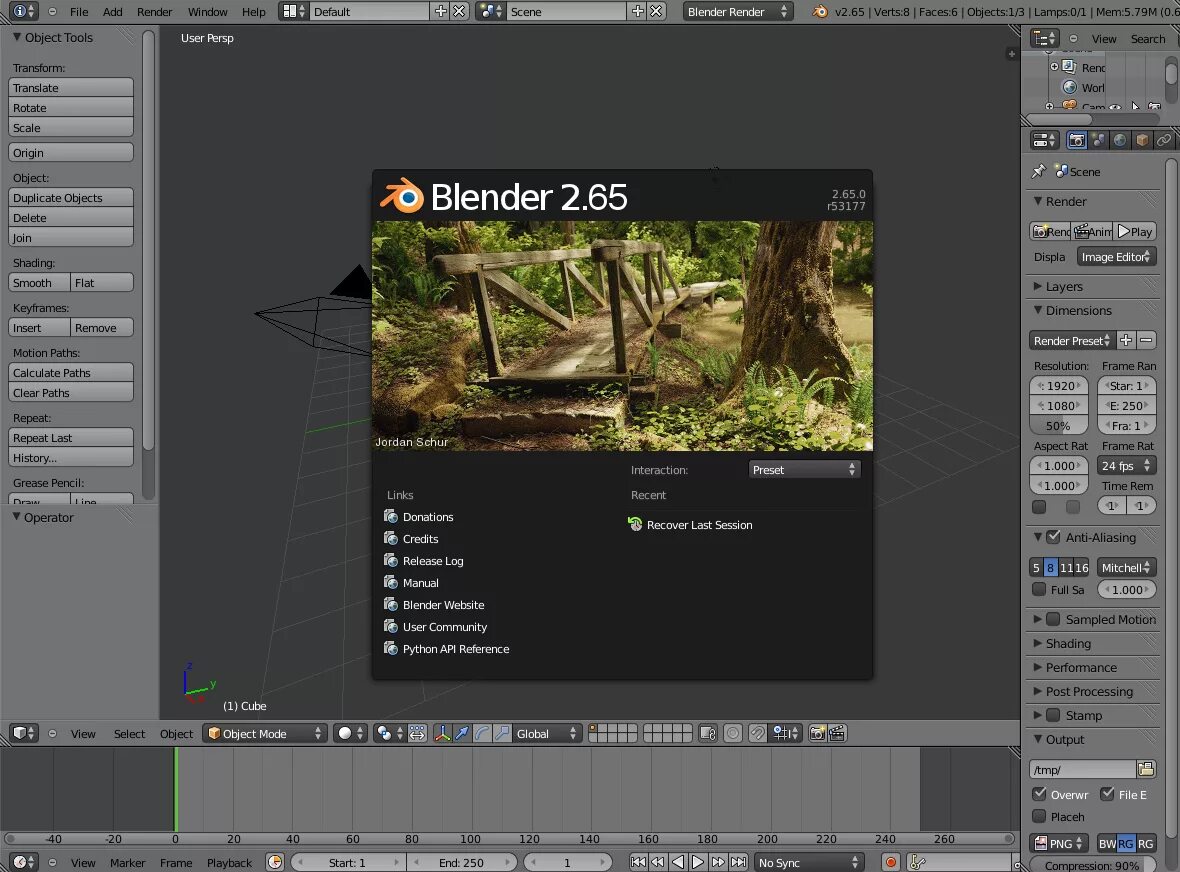This screenshot has height=872, width=1180.
Task: Open the Render Presets dropdown
Action: pos(1072,340)
